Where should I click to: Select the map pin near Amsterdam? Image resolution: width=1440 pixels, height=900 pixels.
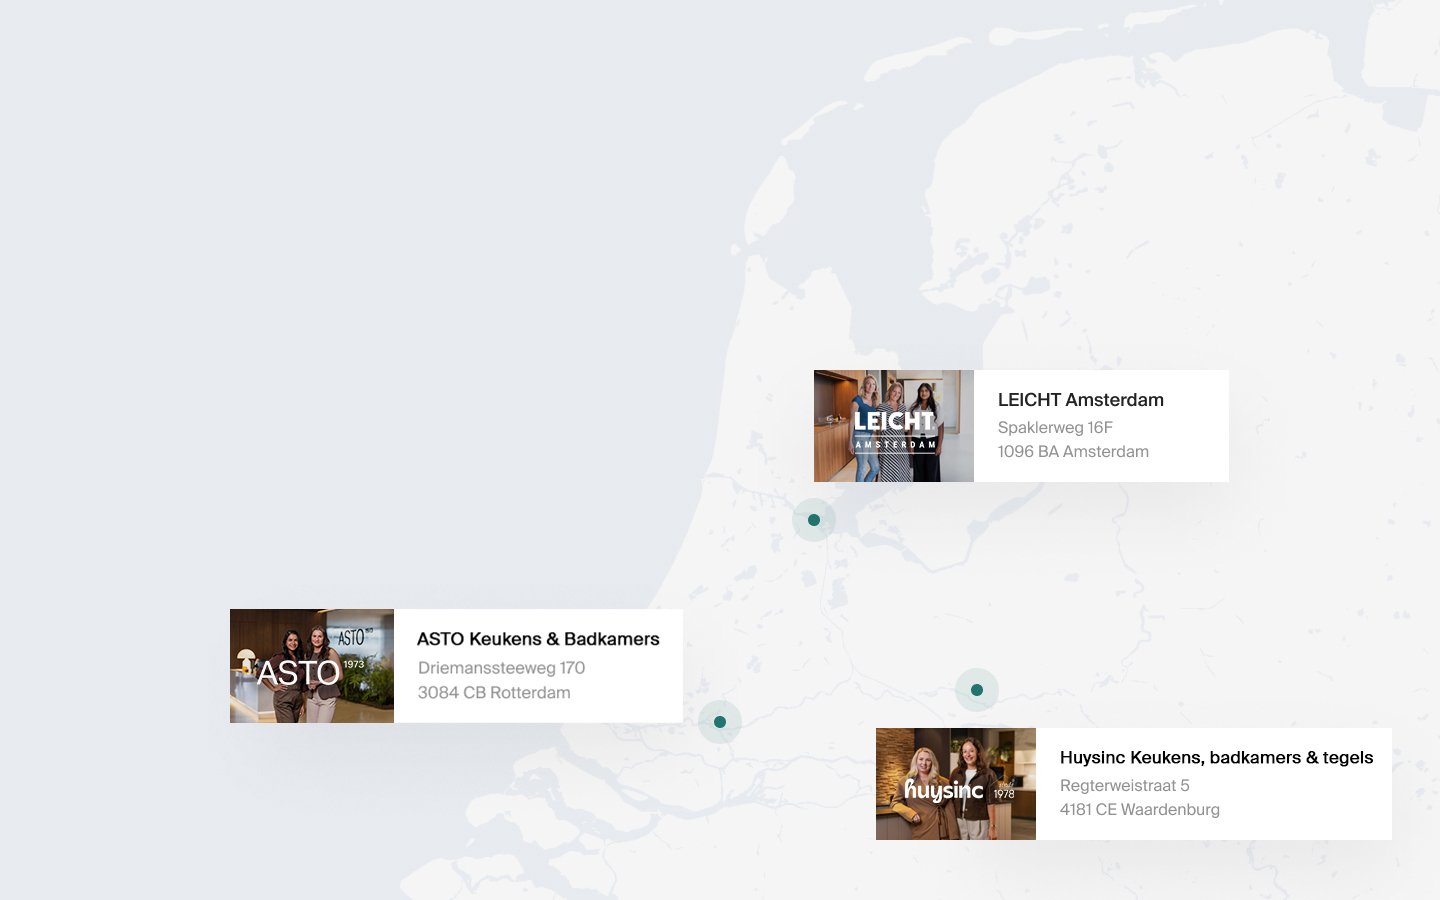(813, 519)
